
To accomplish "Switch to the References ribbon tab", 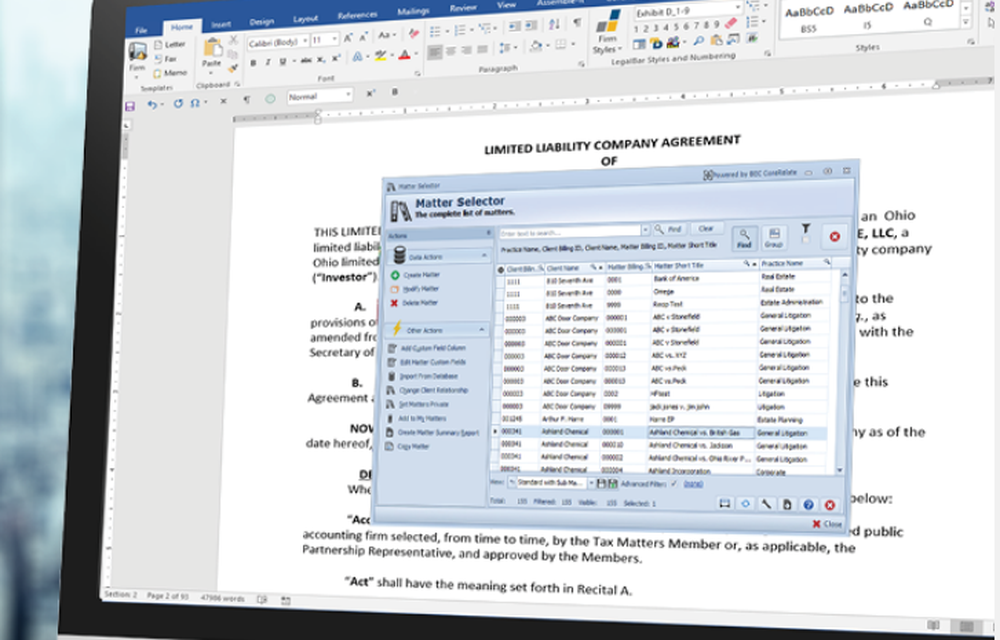I will pos(358,15).
